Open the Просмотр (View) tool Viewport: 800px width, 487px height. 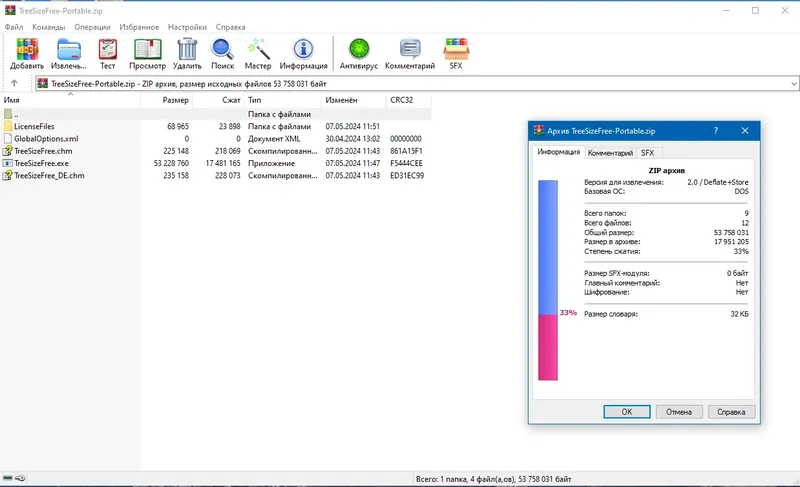[x=147, y=49]
